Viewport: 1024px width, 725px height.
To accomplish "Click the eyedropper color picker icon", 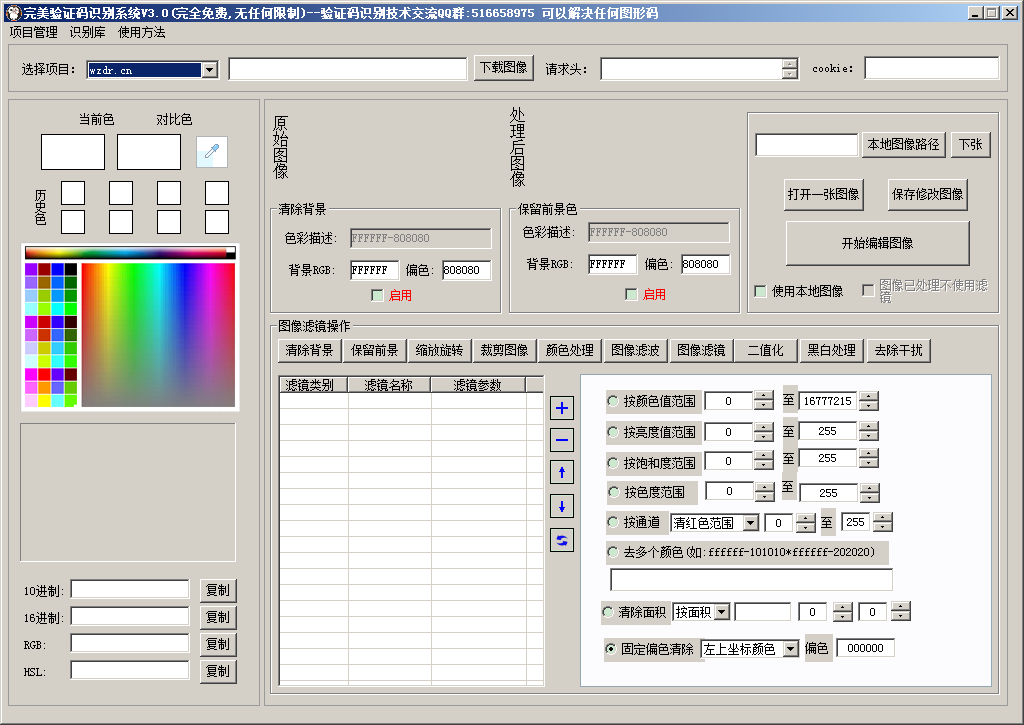I will pos(211,152).
